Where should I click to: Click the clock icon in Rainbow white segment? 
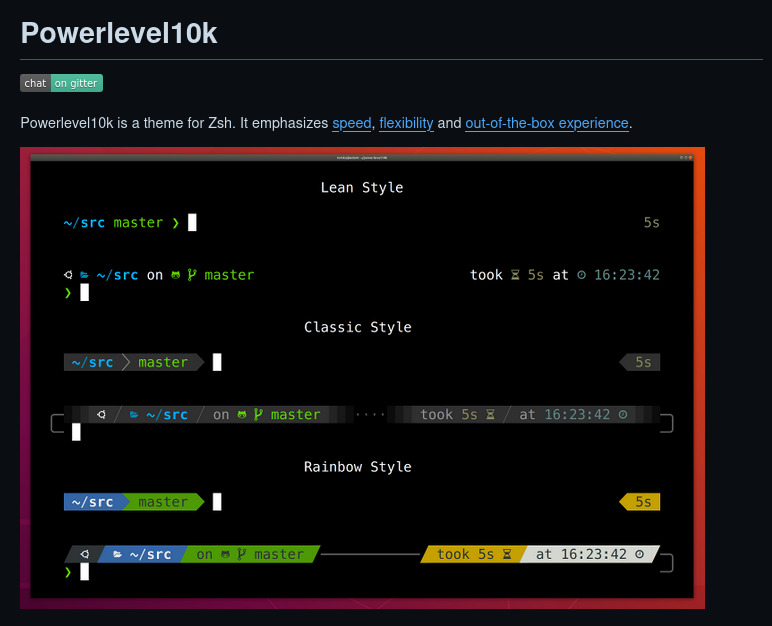(x=640, y=554)
